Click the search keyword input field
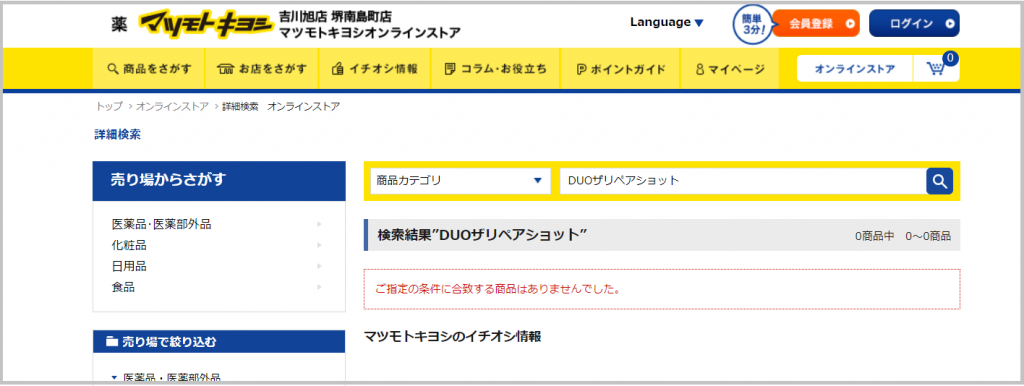This screenshot has width=1024, height=386. point(743,181)
